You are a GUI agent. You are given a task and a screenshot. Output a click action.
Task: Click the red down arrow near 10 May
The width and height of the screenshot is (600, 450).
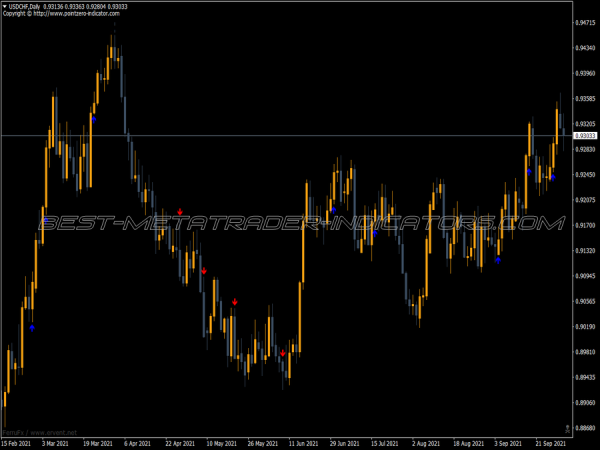coord(204,271)
